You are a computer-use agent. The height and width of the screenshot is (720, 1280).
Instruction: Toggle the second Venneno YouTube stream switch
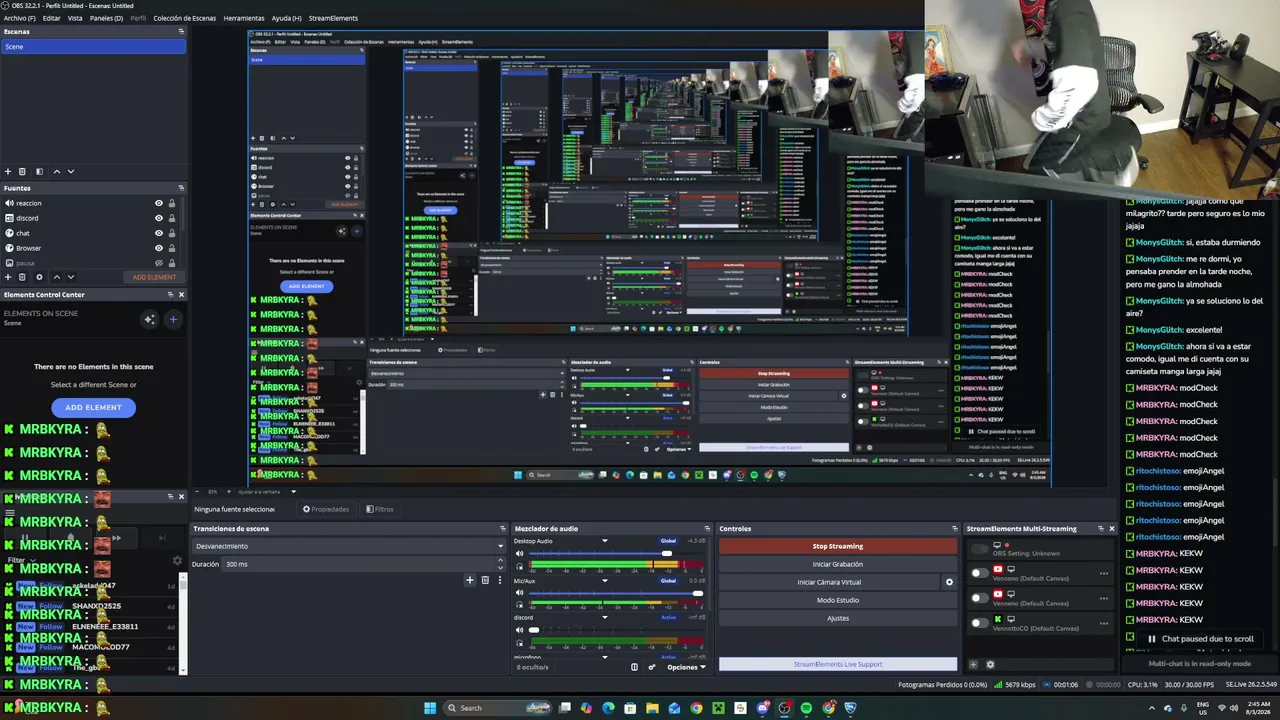click(980, 598)
